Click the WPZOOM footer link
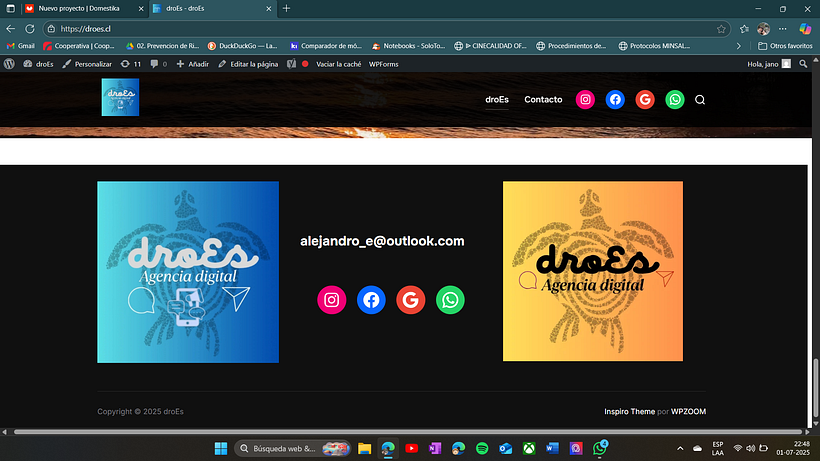820x461 pixels. [689, 411]
